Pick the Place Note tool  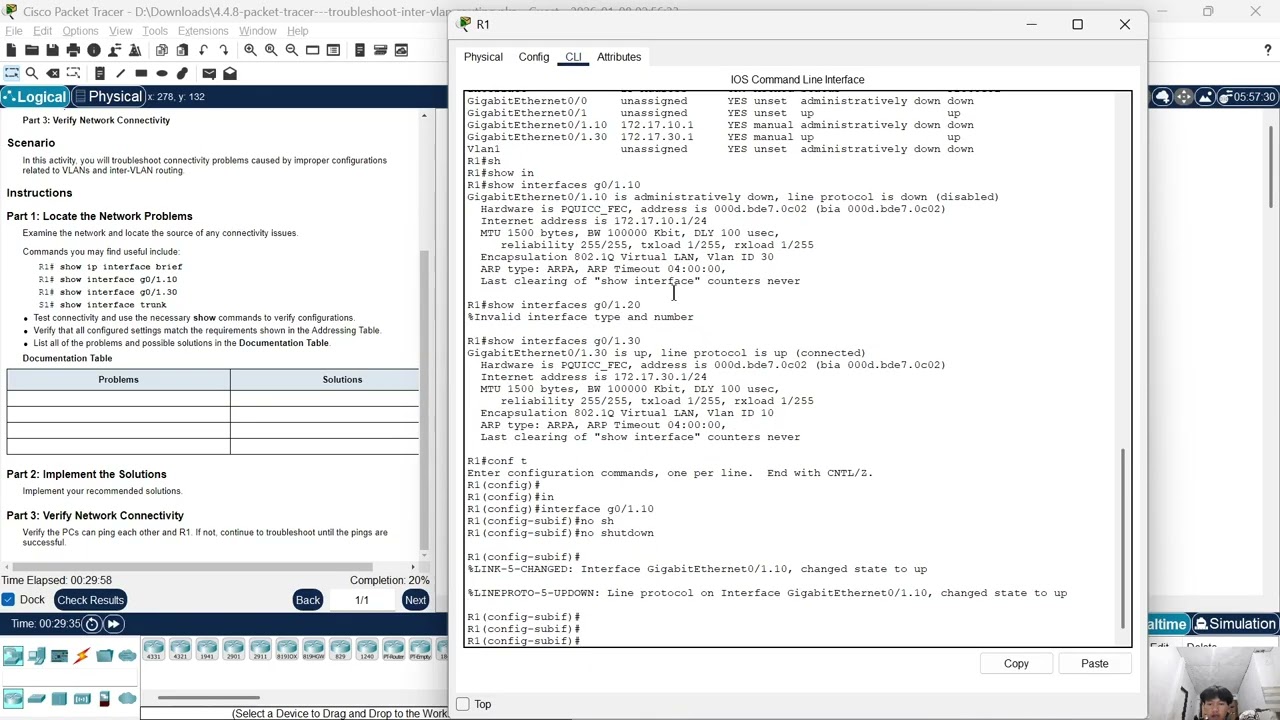(x=100, y=73)
